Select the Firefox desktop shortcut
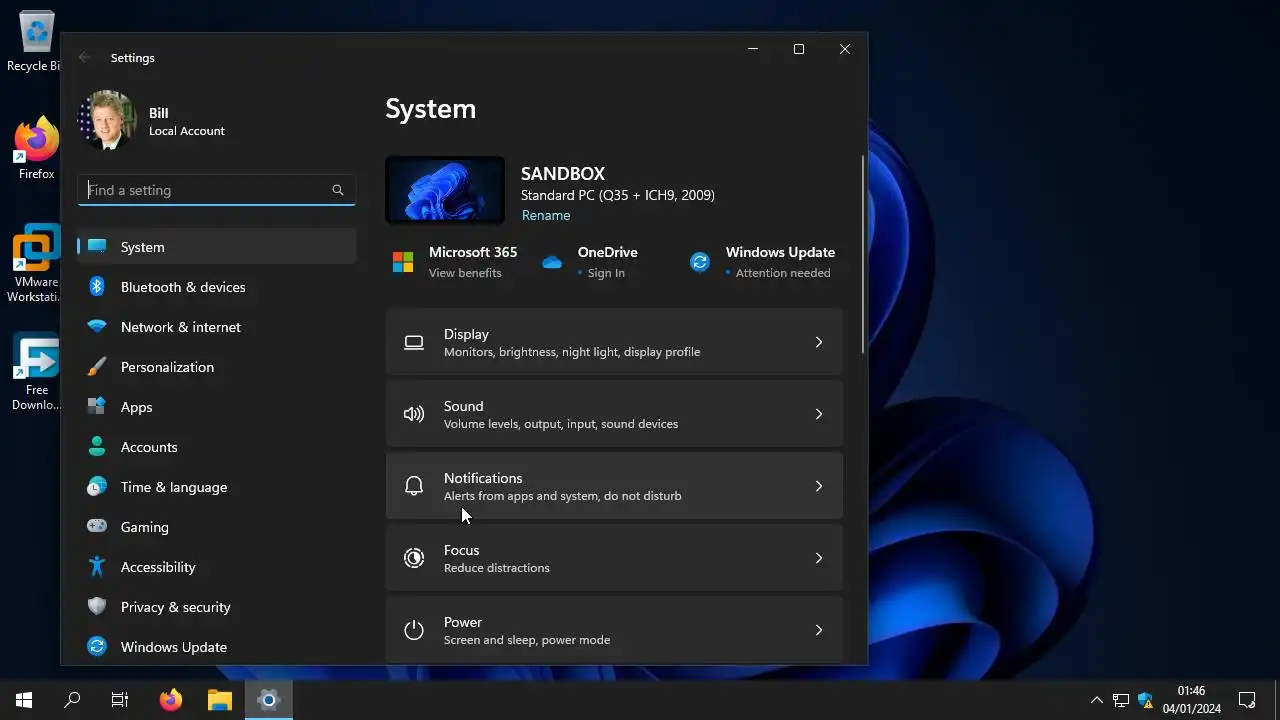This screenshot has height=720, width=1280. pyautogui.click(x=36, y=150)
